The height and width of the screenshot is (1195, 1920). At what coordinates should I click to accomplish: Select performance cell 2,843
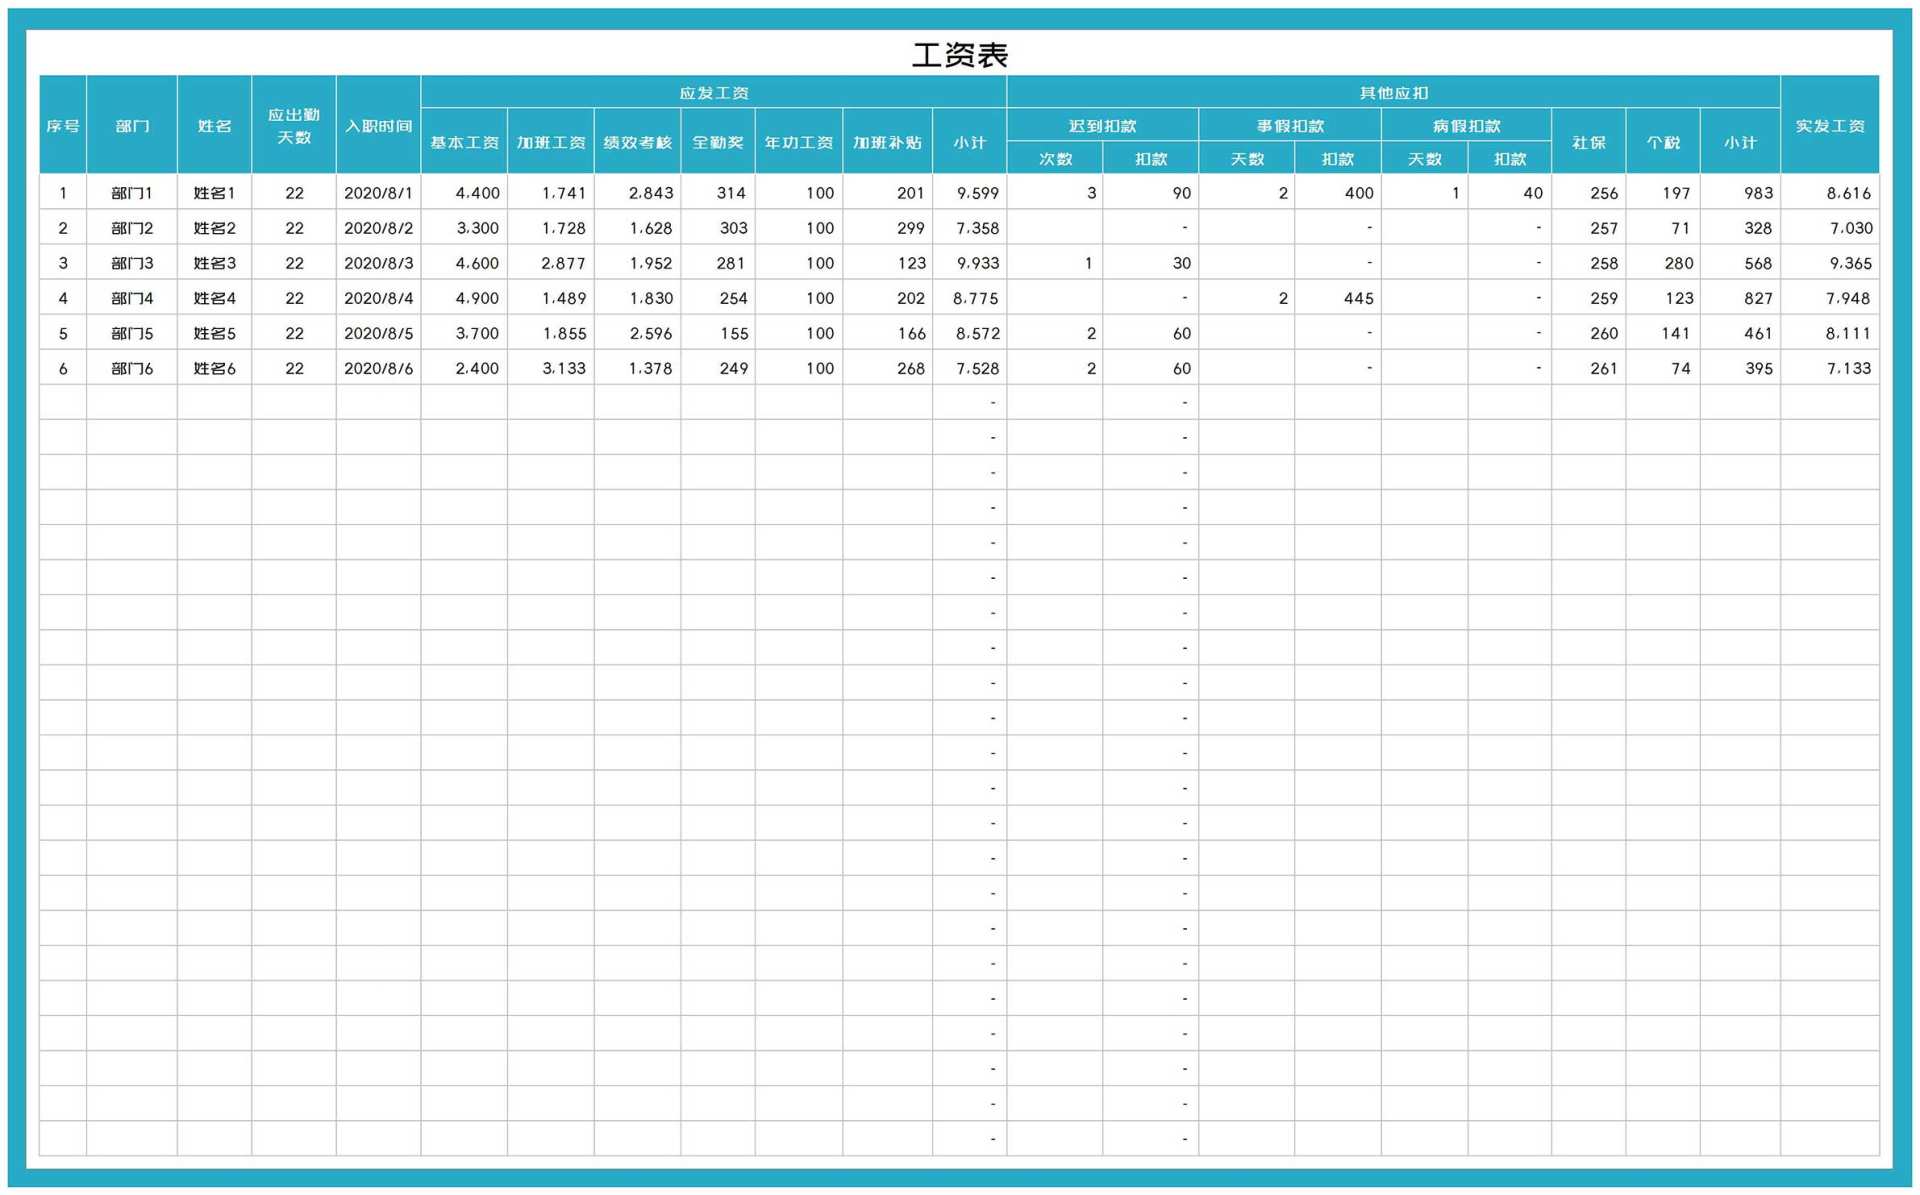pos(638,192)
